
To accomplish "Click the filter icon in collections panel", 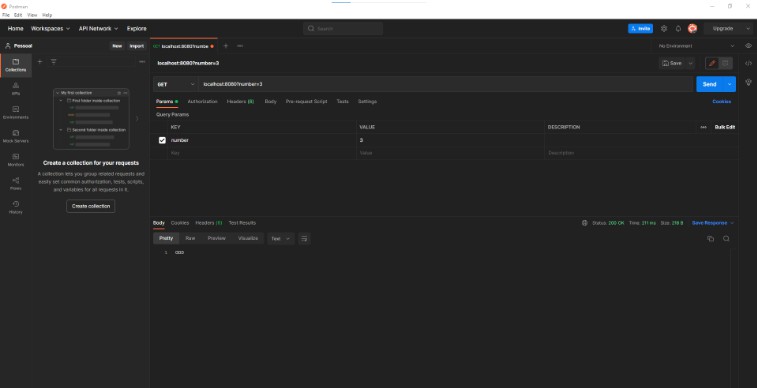I will coord(54,62).
